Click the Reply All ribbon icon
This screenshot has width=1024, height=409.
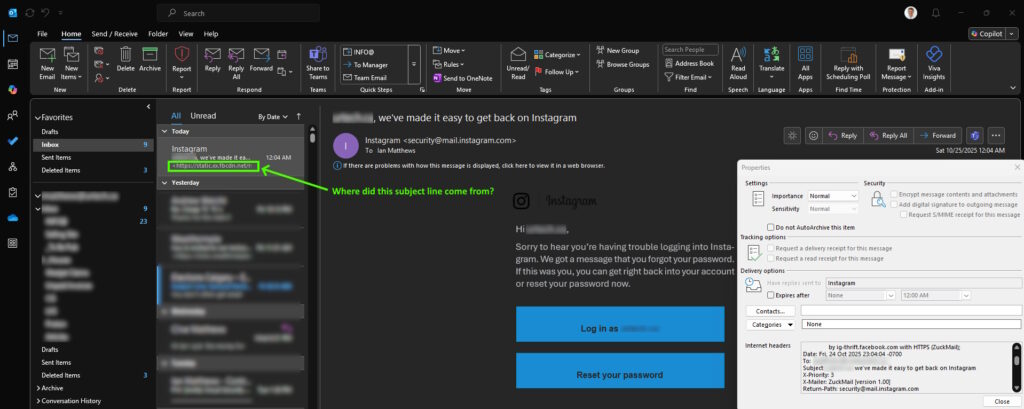coord(236,63)
